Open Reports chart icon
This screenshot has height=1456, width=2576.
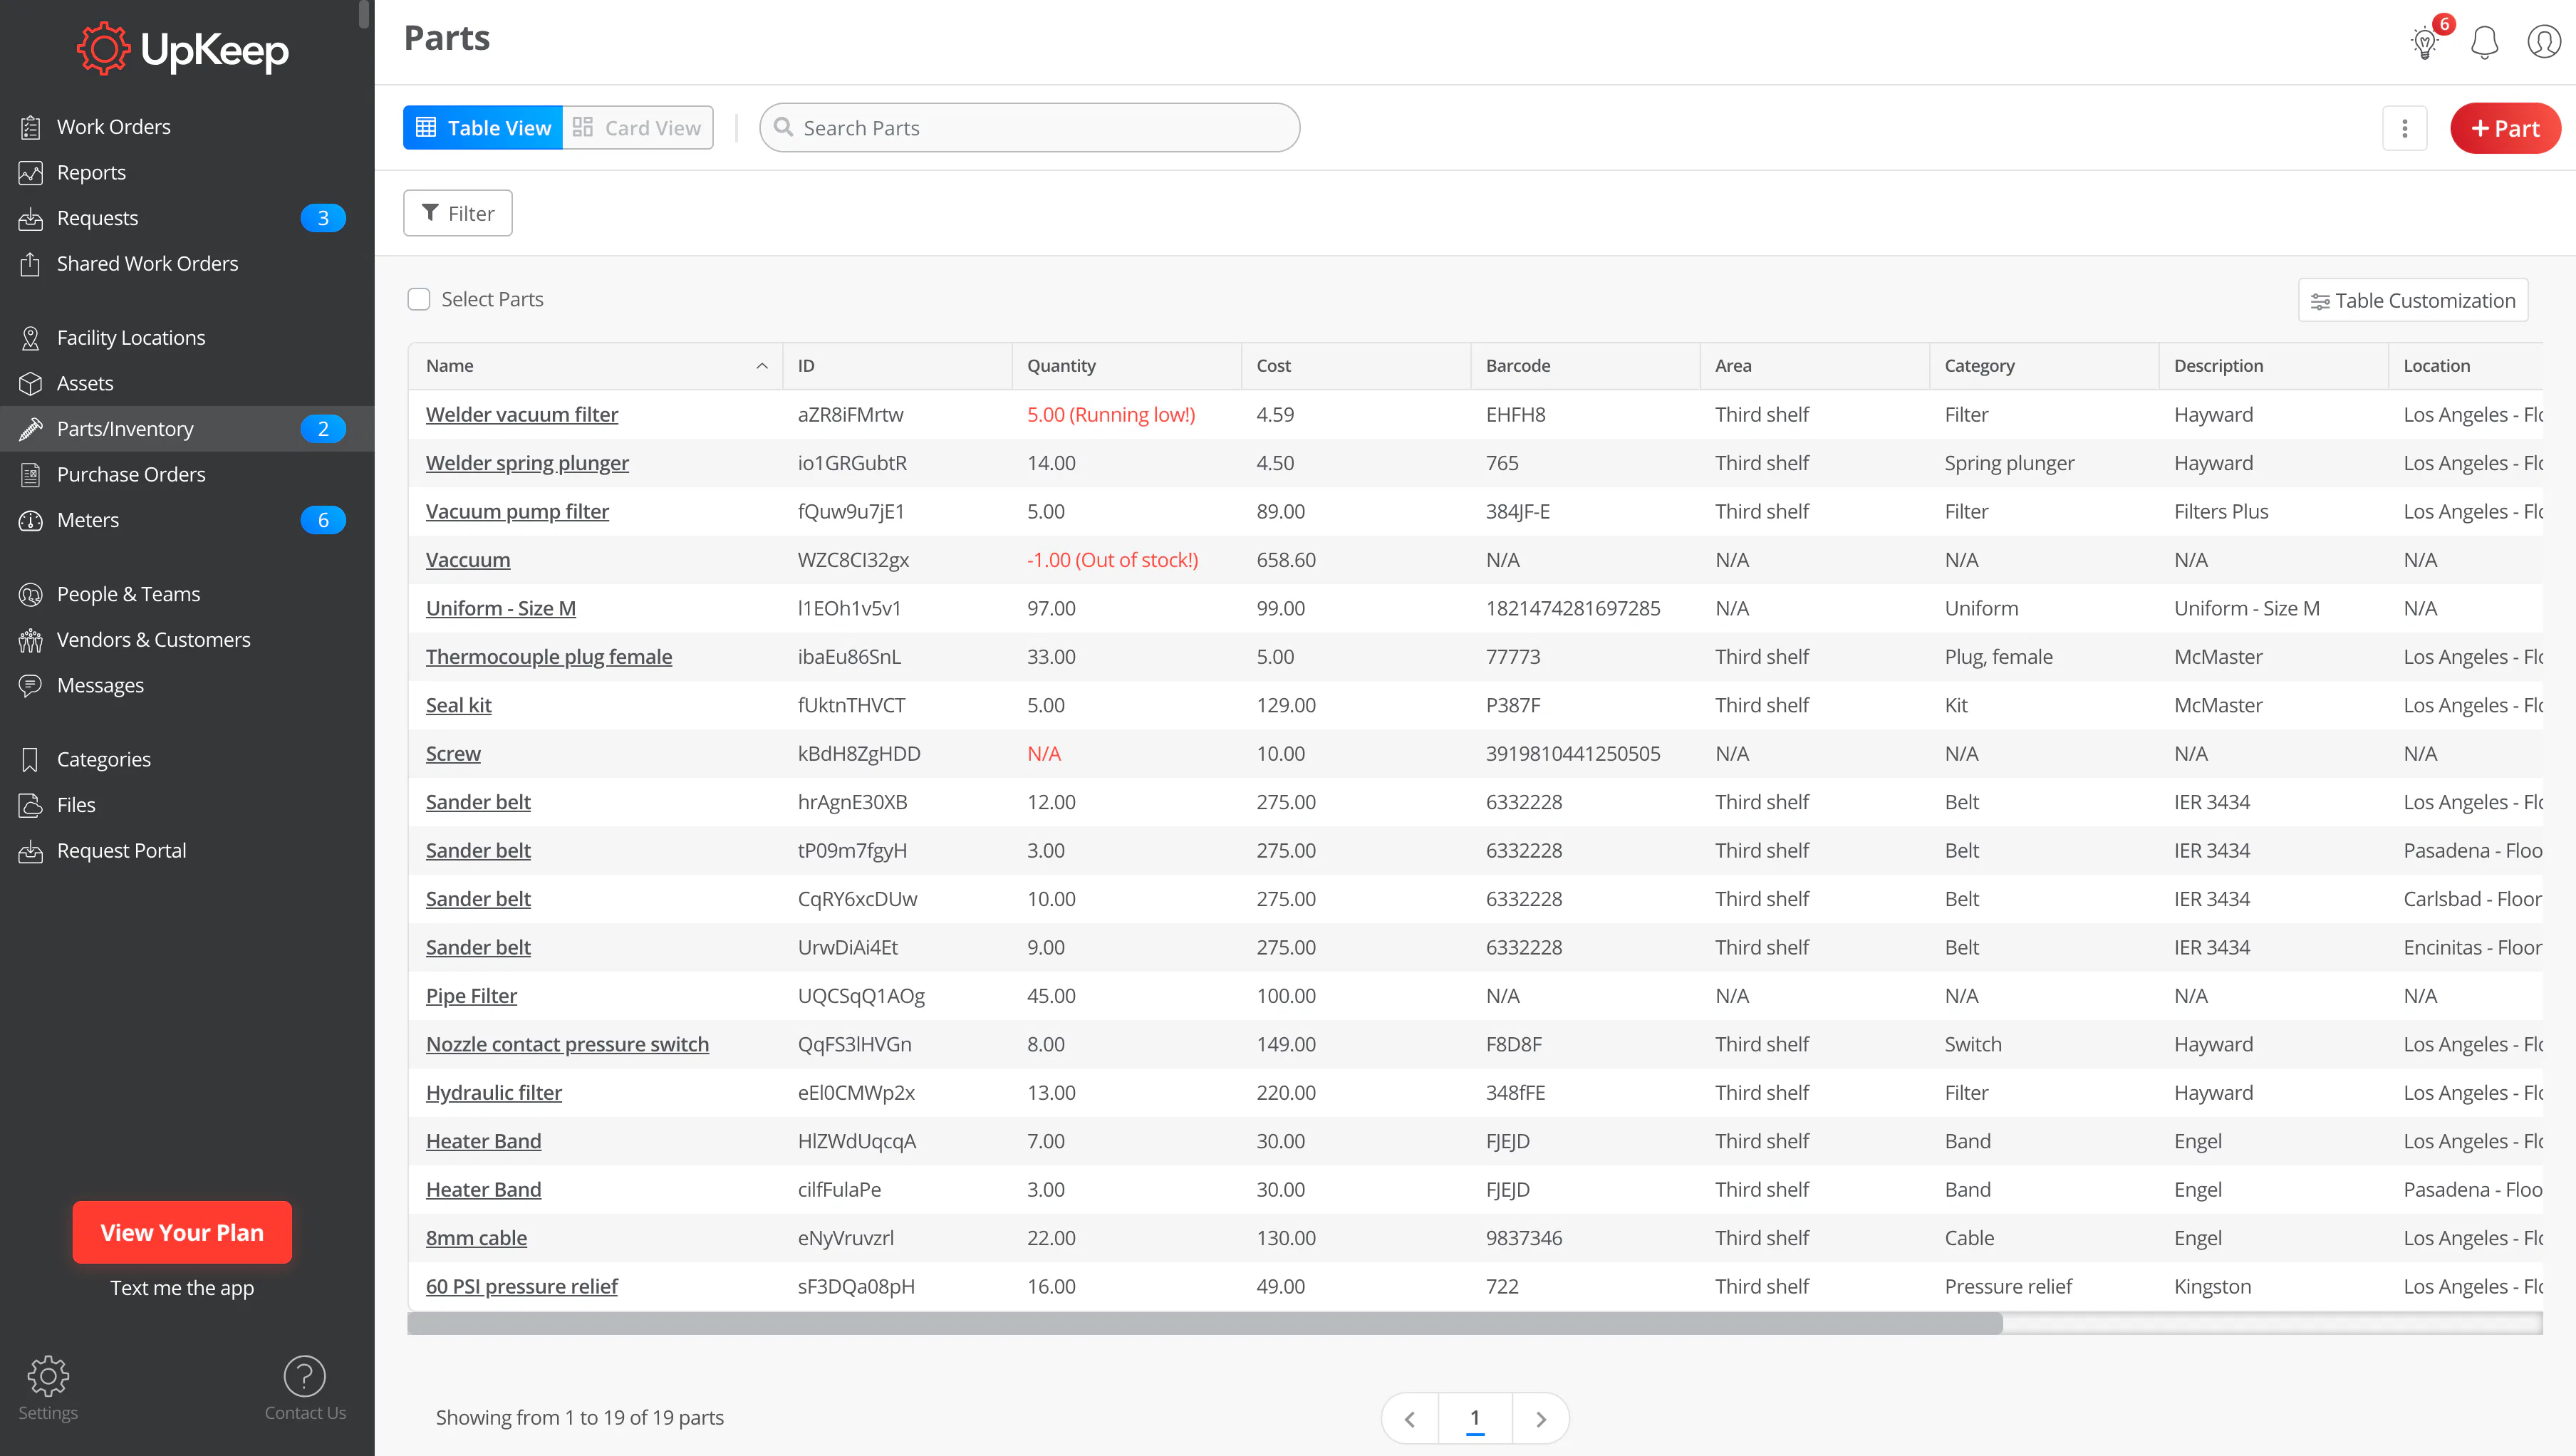coord(31,172)
